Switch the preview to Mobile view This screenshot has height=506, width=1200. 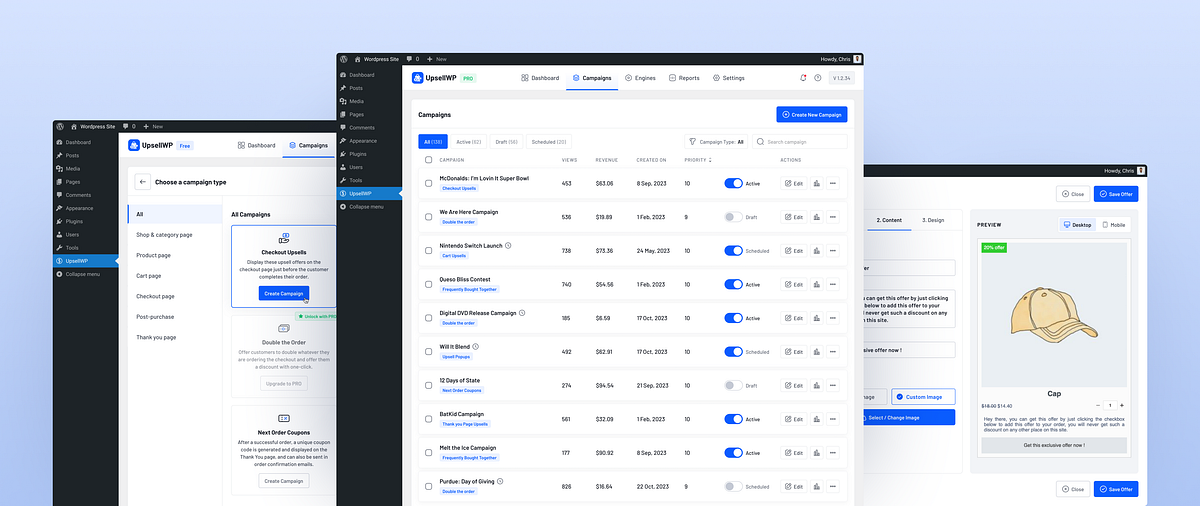1114,225
